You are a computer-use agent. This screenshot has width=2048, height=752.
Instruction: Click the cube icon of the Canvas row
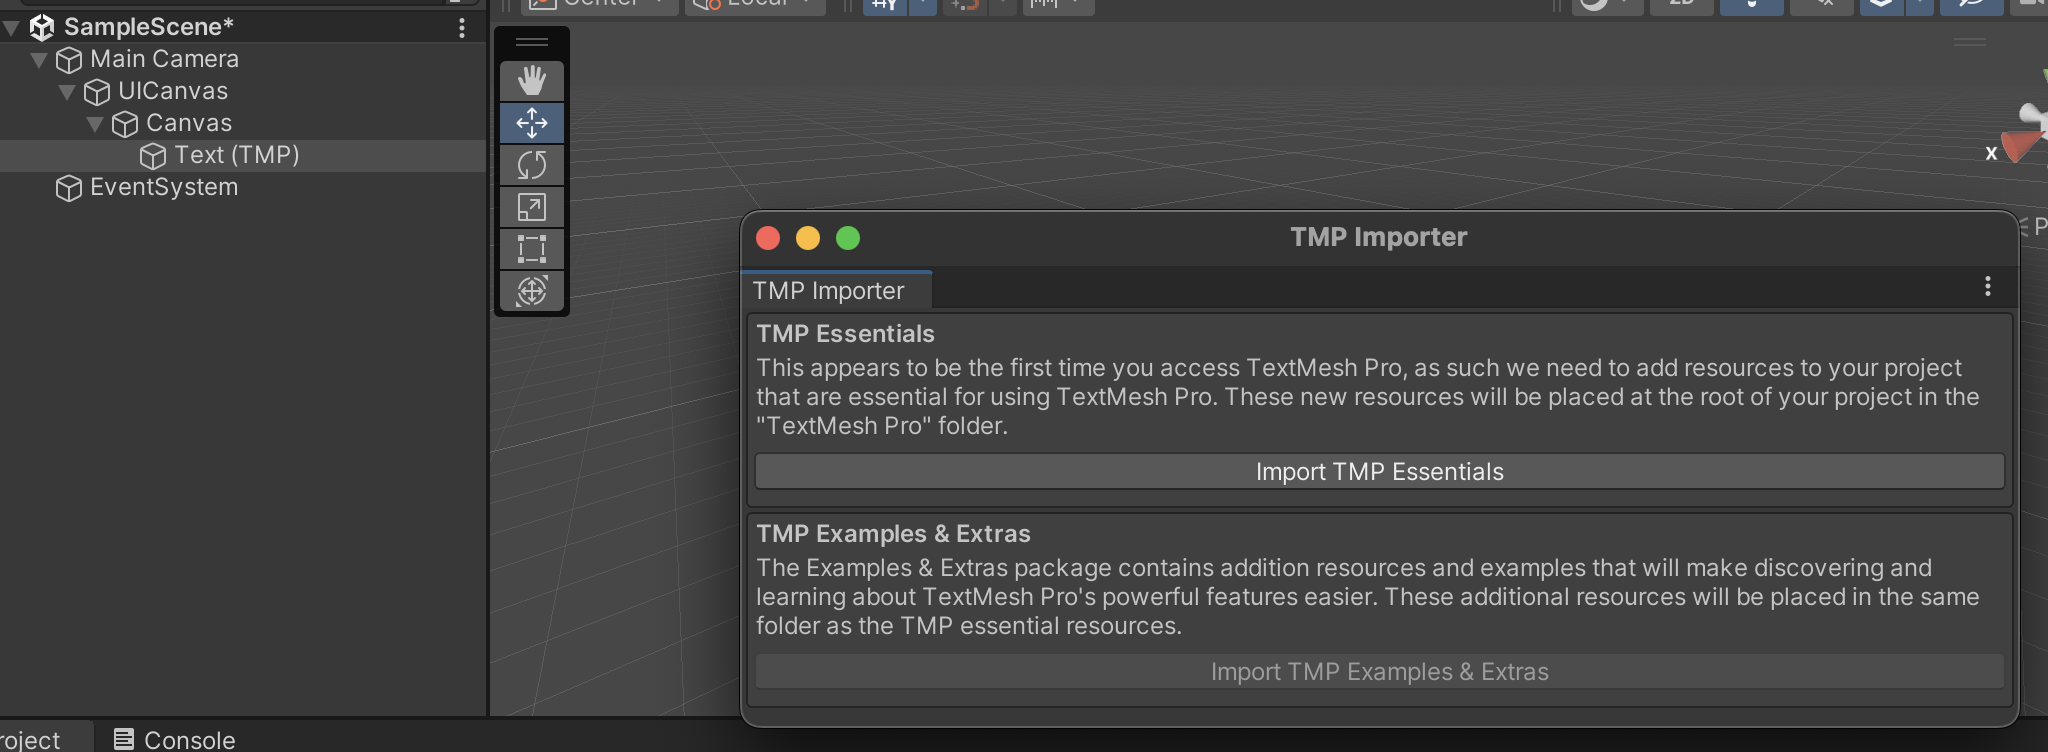(x=125, y=124)
